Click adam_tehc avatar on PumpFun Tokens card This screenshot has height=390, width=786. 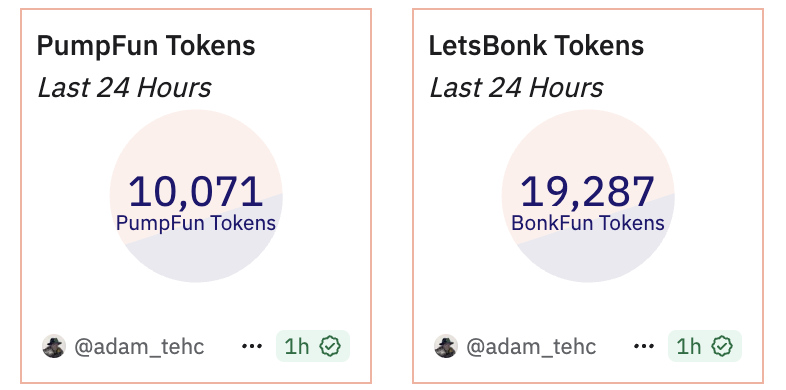(54, 346)
